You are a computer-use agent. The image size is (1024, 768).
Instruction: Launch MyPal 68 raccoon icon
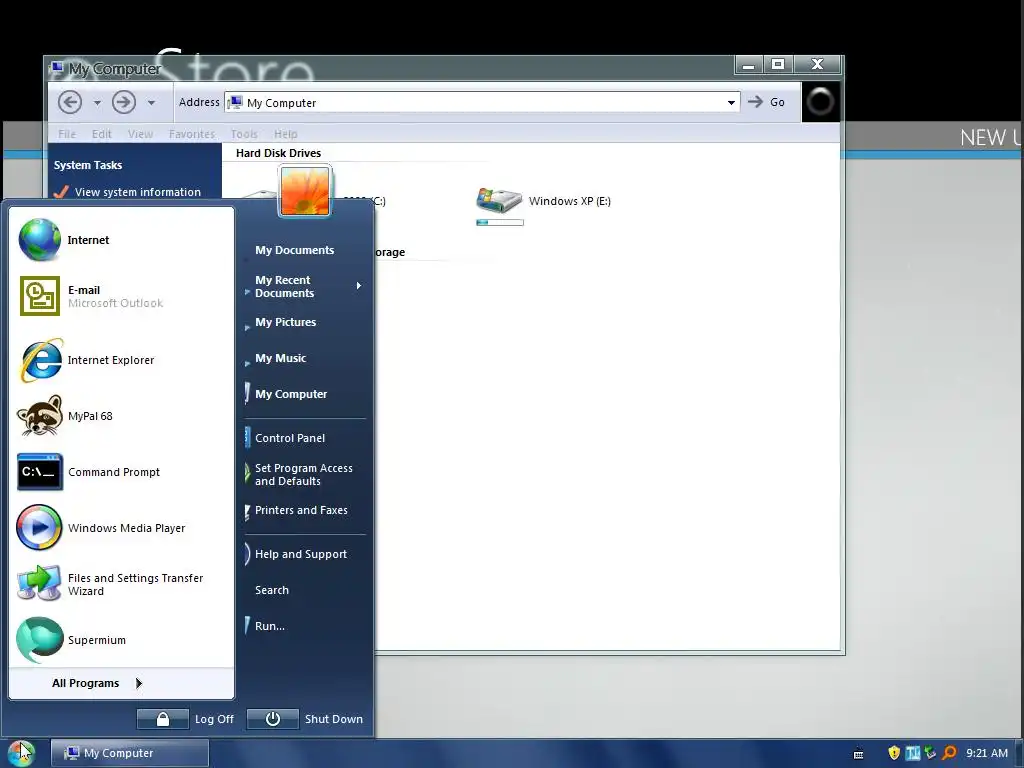(x=40, y=415)
